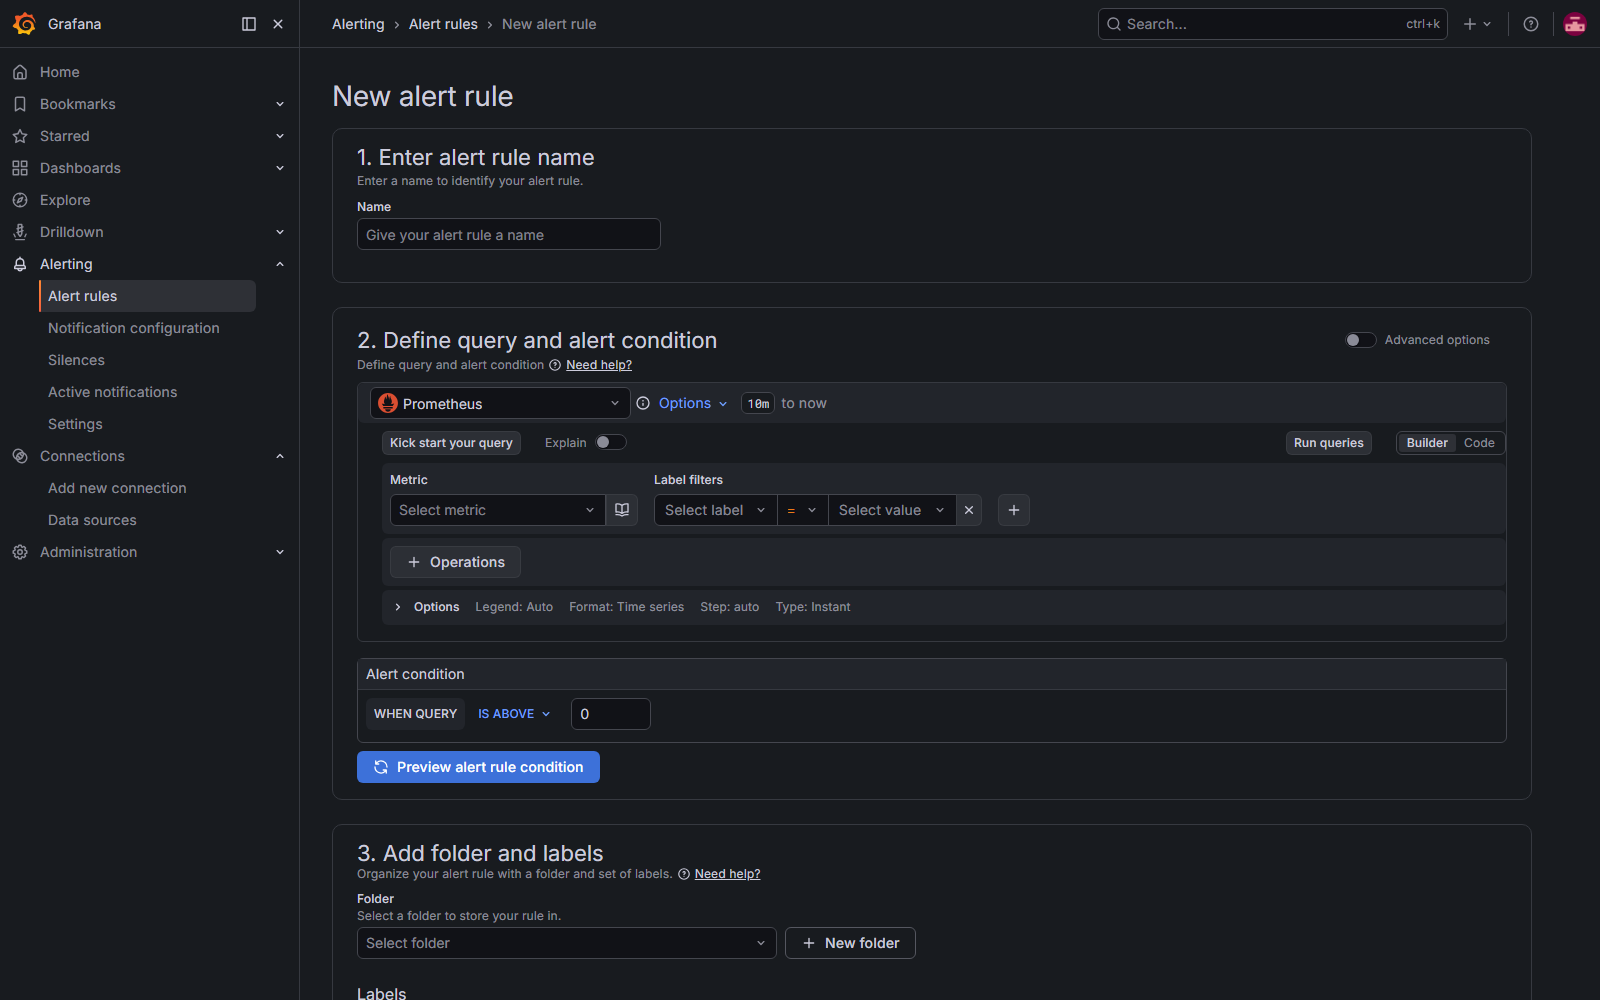This screenshot has height=1000, width=1600.
Task: Click the info icon beside query Options
Action: coord(643,403)
